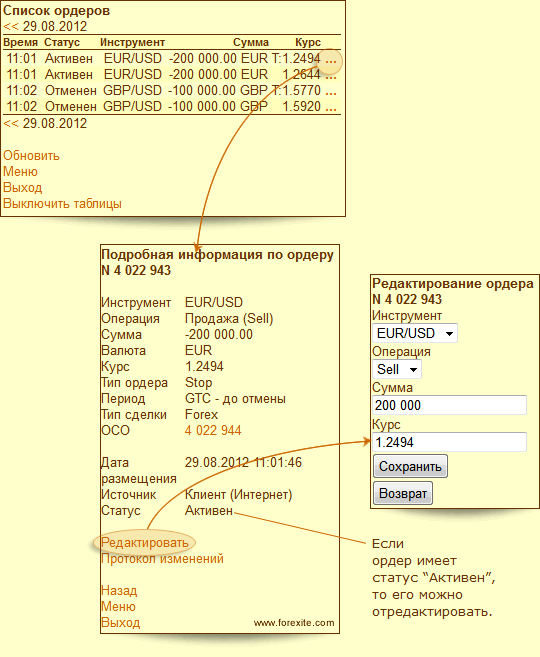Click Редактировать to edit the order
The height and width of the screenshot is (657, 540).
tap(145, 543)
